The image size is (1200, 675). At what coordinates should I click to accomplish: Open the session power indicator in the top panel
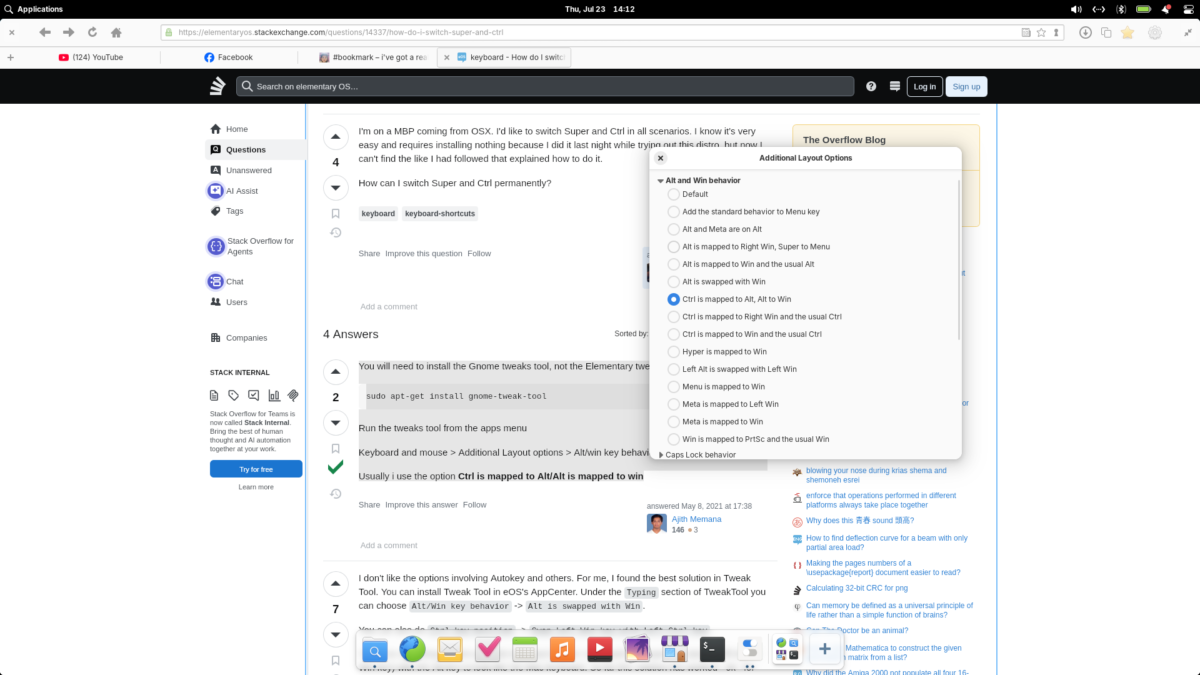[x=1188, y=9]
